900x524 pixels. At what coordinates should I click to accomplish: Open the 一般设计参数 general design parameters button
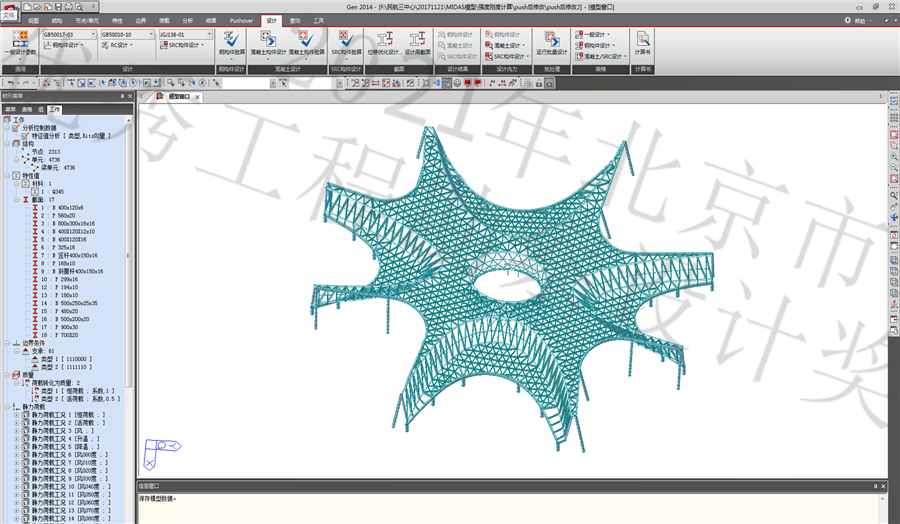(20, 45)
